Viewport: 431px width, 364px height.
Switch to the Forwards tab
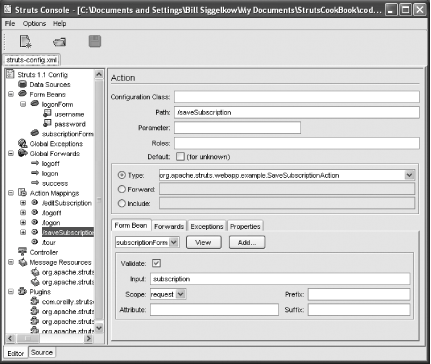(x=169, y=226)
